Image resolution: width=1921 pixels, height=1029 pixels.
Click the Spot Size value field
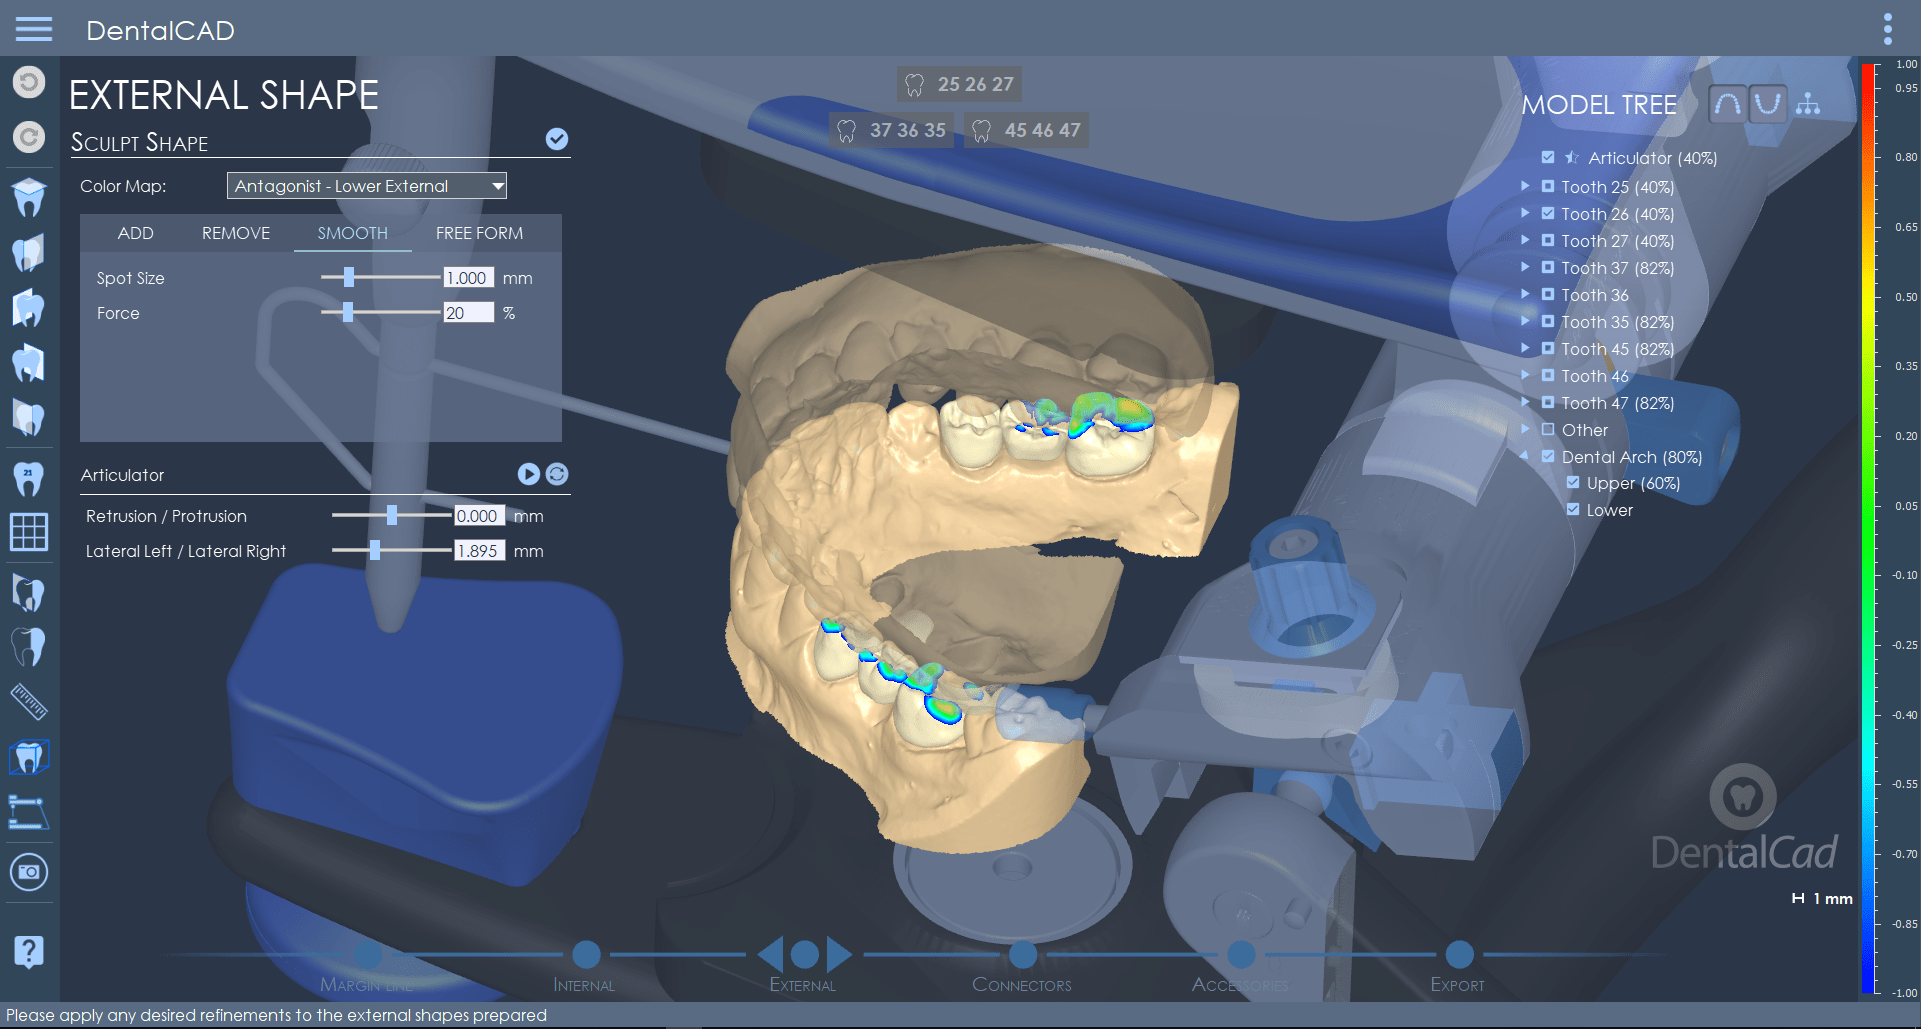point(469,278)
